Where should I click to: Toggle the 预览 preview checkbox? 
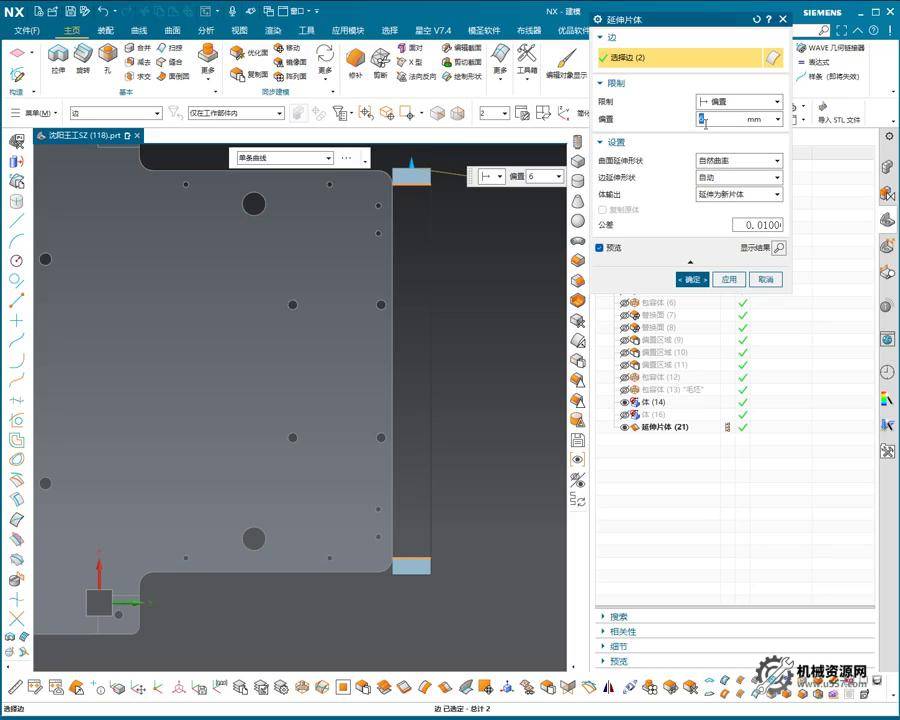(x=600, y=248)
